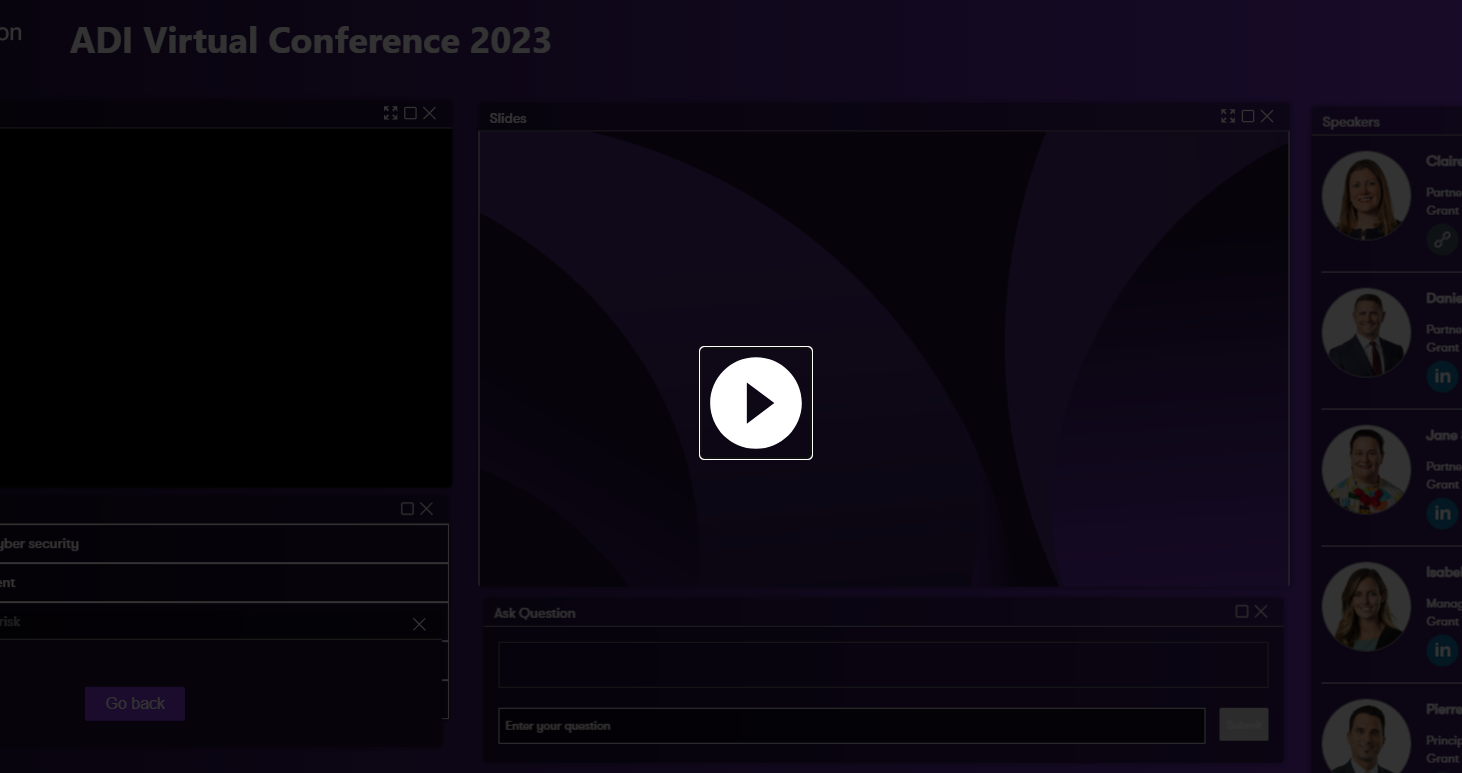Viewport: 1462px width, 773px height.
Task: Open the link icon under Claire
Action: coord(1441,240)
